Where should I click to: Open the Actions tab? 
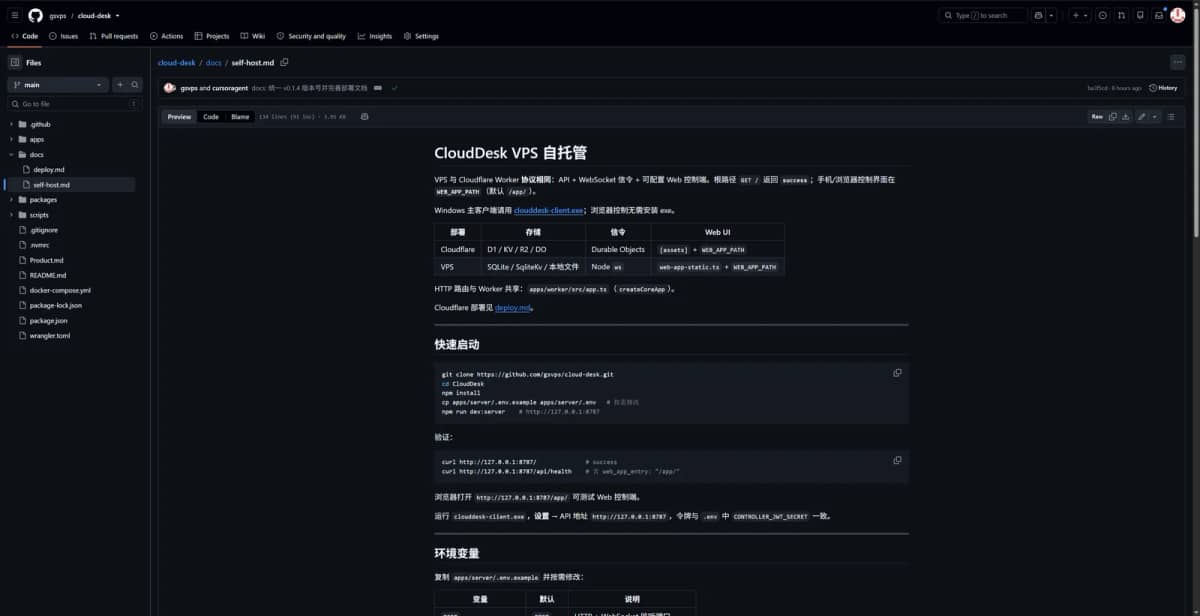[x=166, y=36]
